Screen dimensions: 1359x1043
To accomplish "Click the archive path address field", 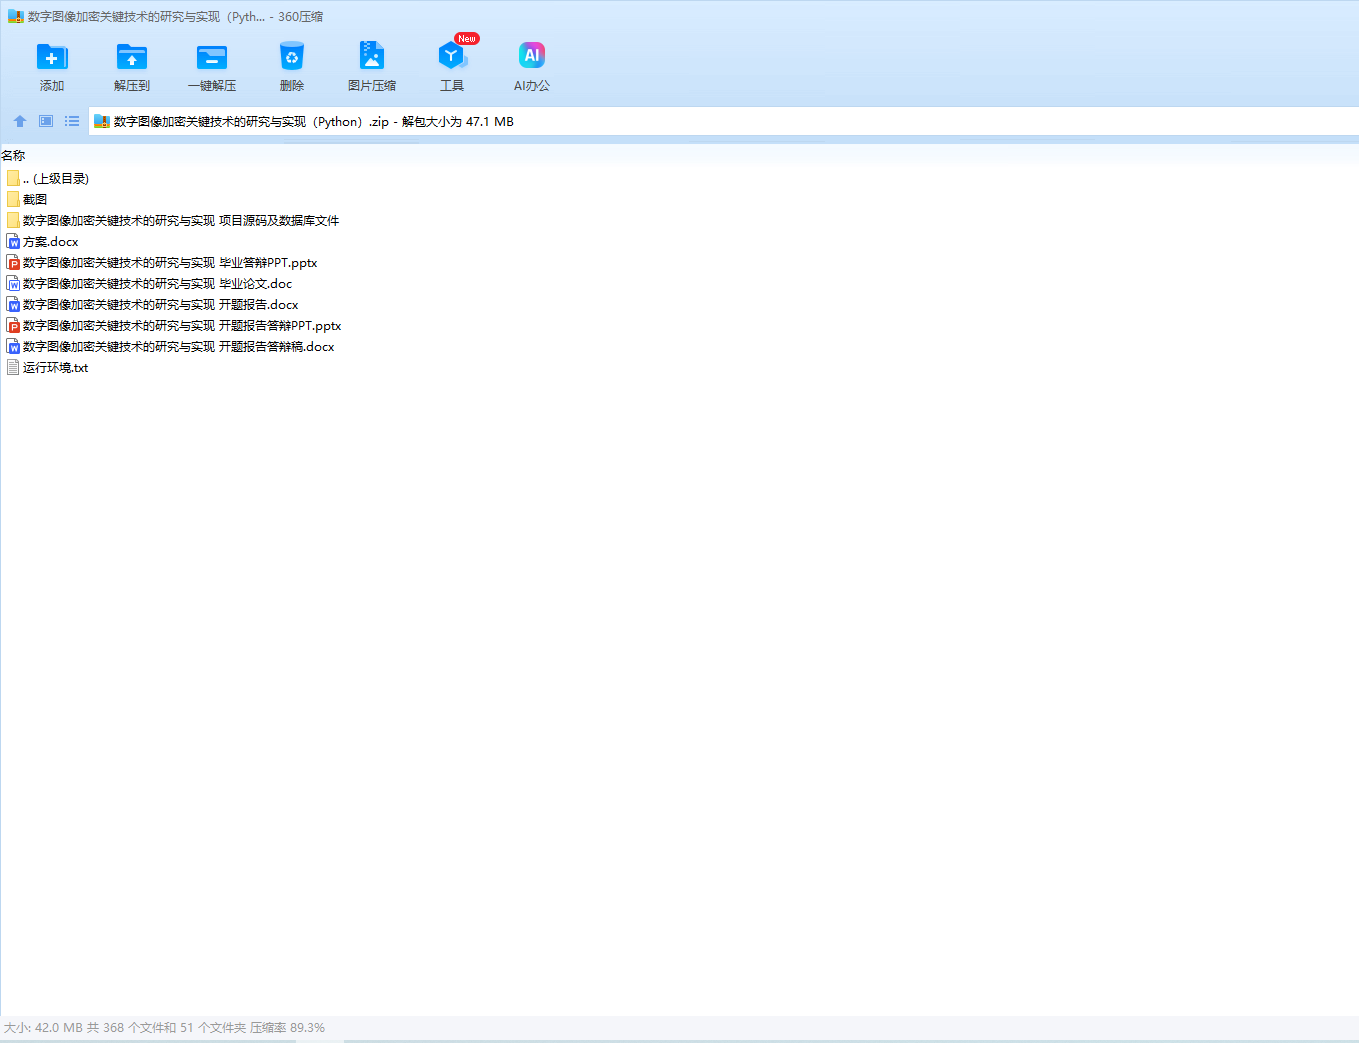I will pyautogui.click(x=724, y=121).
